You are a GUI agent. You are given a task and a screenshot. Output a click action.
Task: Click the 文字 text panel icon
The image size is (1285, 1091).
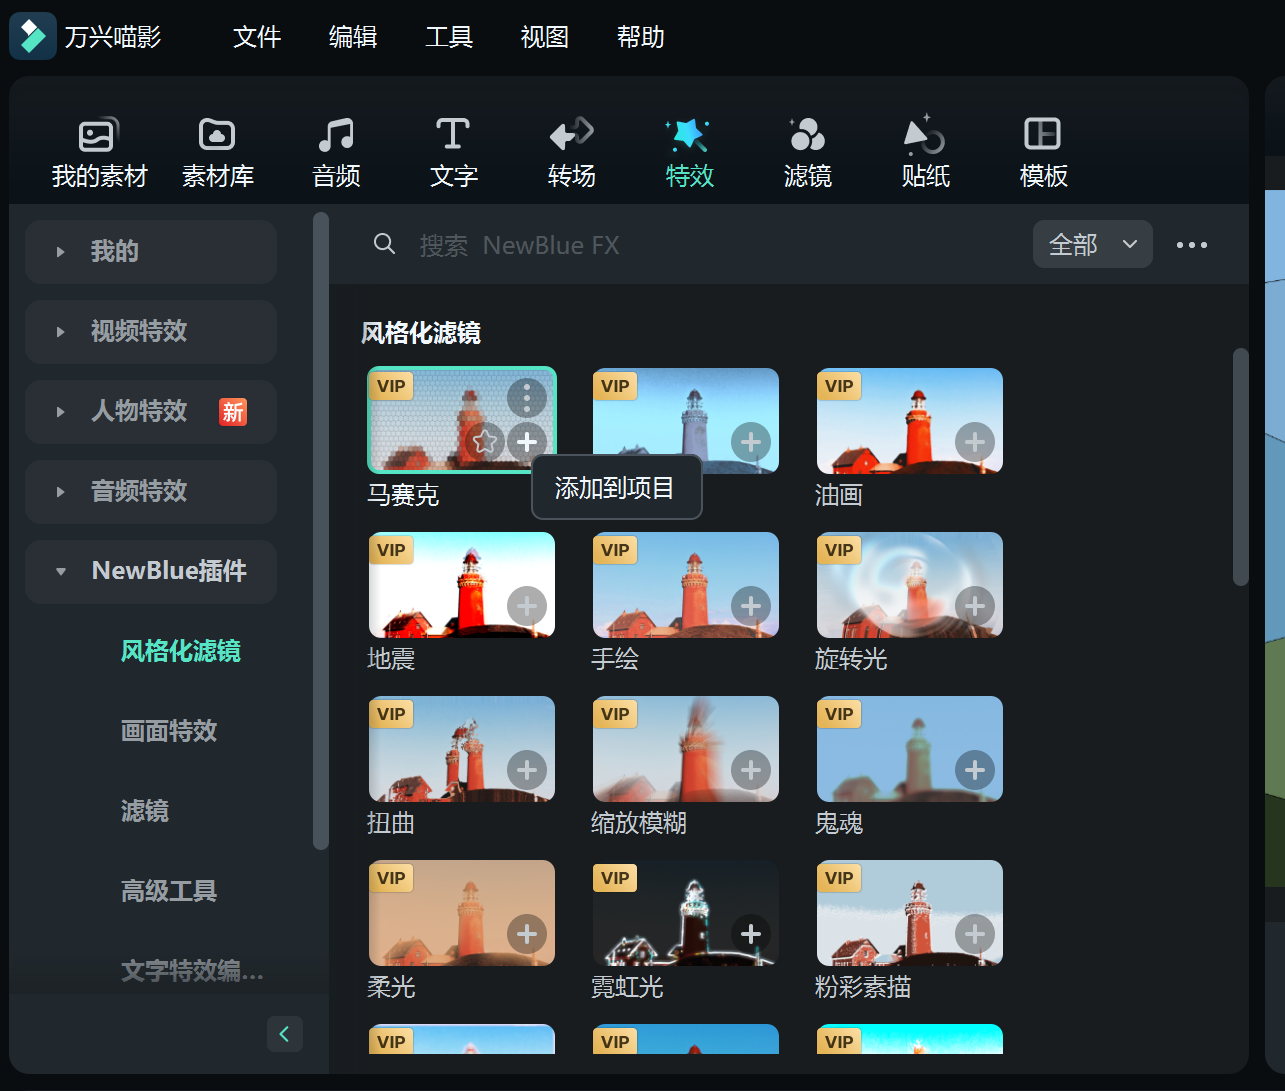click(x=454, y=150)
